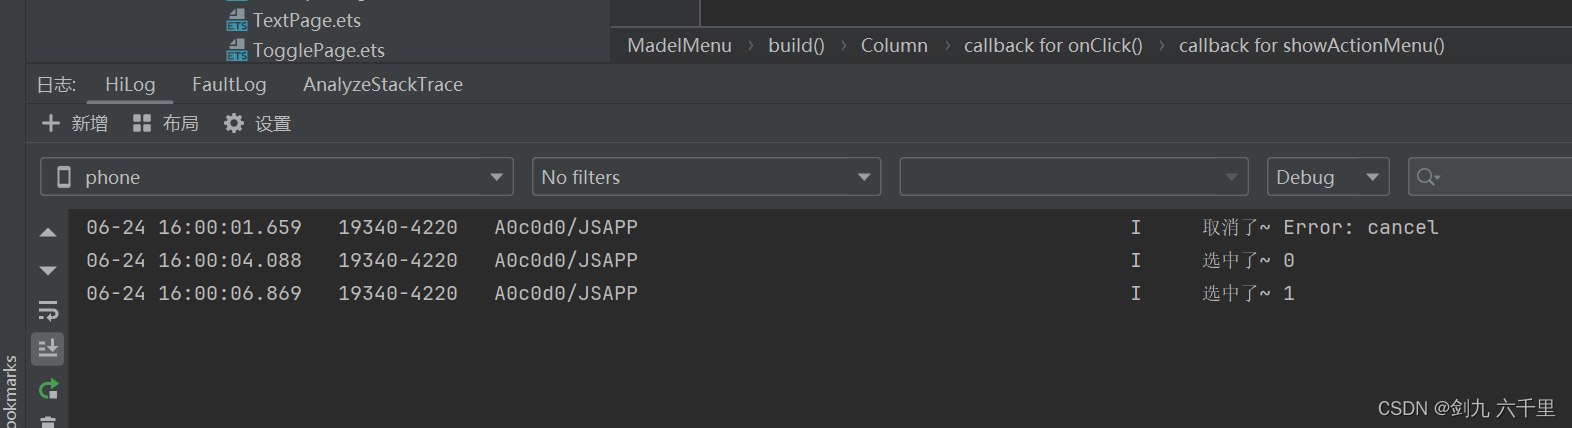Click 19340-4220 in second log row

click(x=398, y=260)
